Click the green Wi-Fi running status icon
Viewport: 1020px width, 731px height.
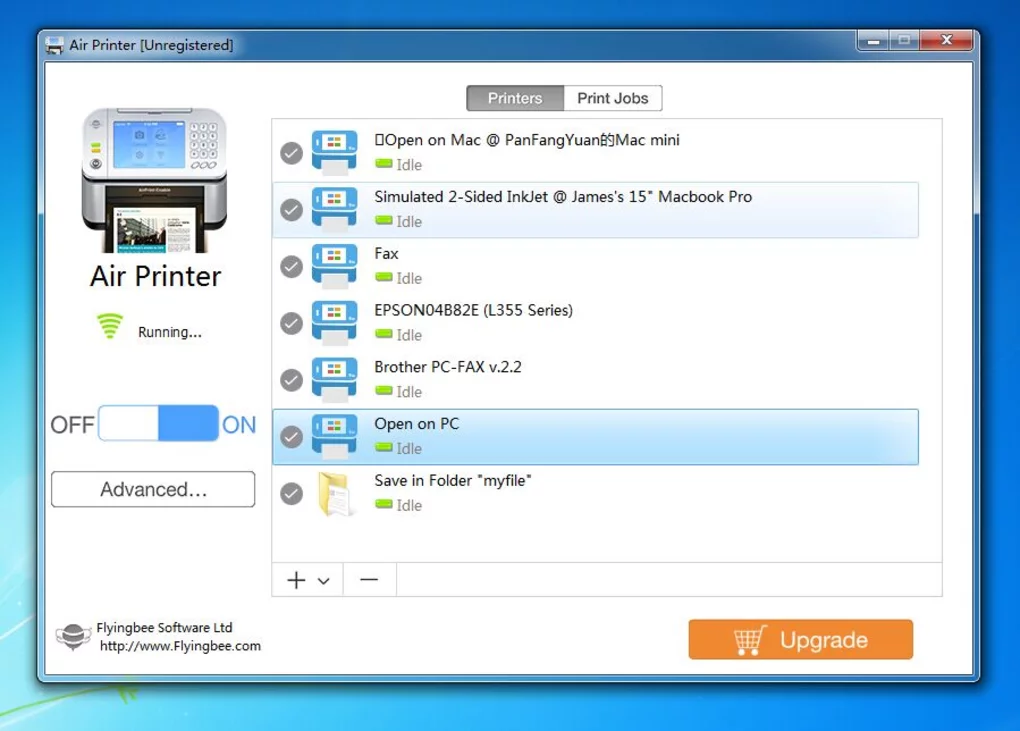(x=110, y=327)
